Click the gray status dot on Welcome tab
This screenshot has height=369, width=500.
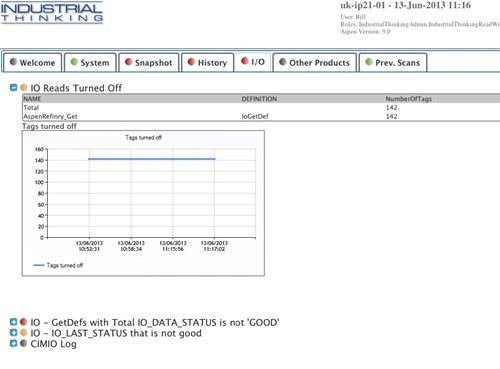(13, 62)
